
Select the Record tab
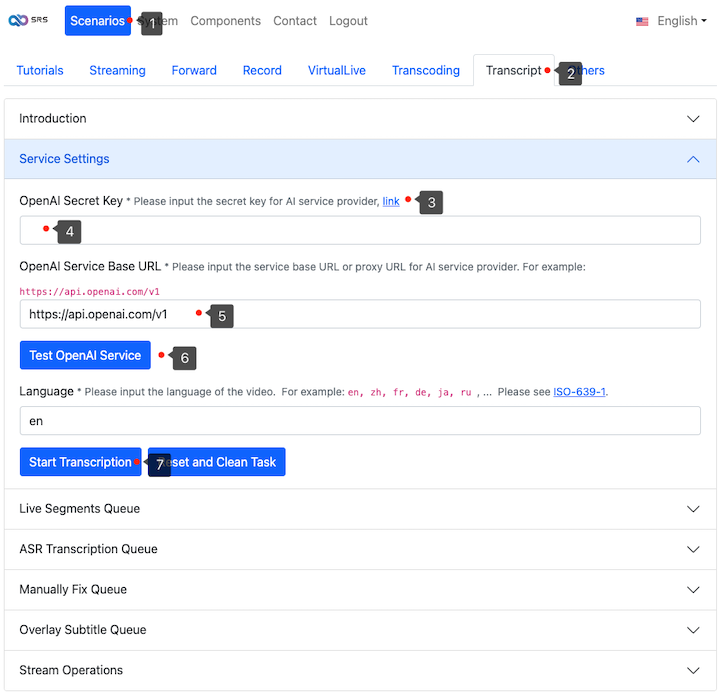[x=262, y=71]
